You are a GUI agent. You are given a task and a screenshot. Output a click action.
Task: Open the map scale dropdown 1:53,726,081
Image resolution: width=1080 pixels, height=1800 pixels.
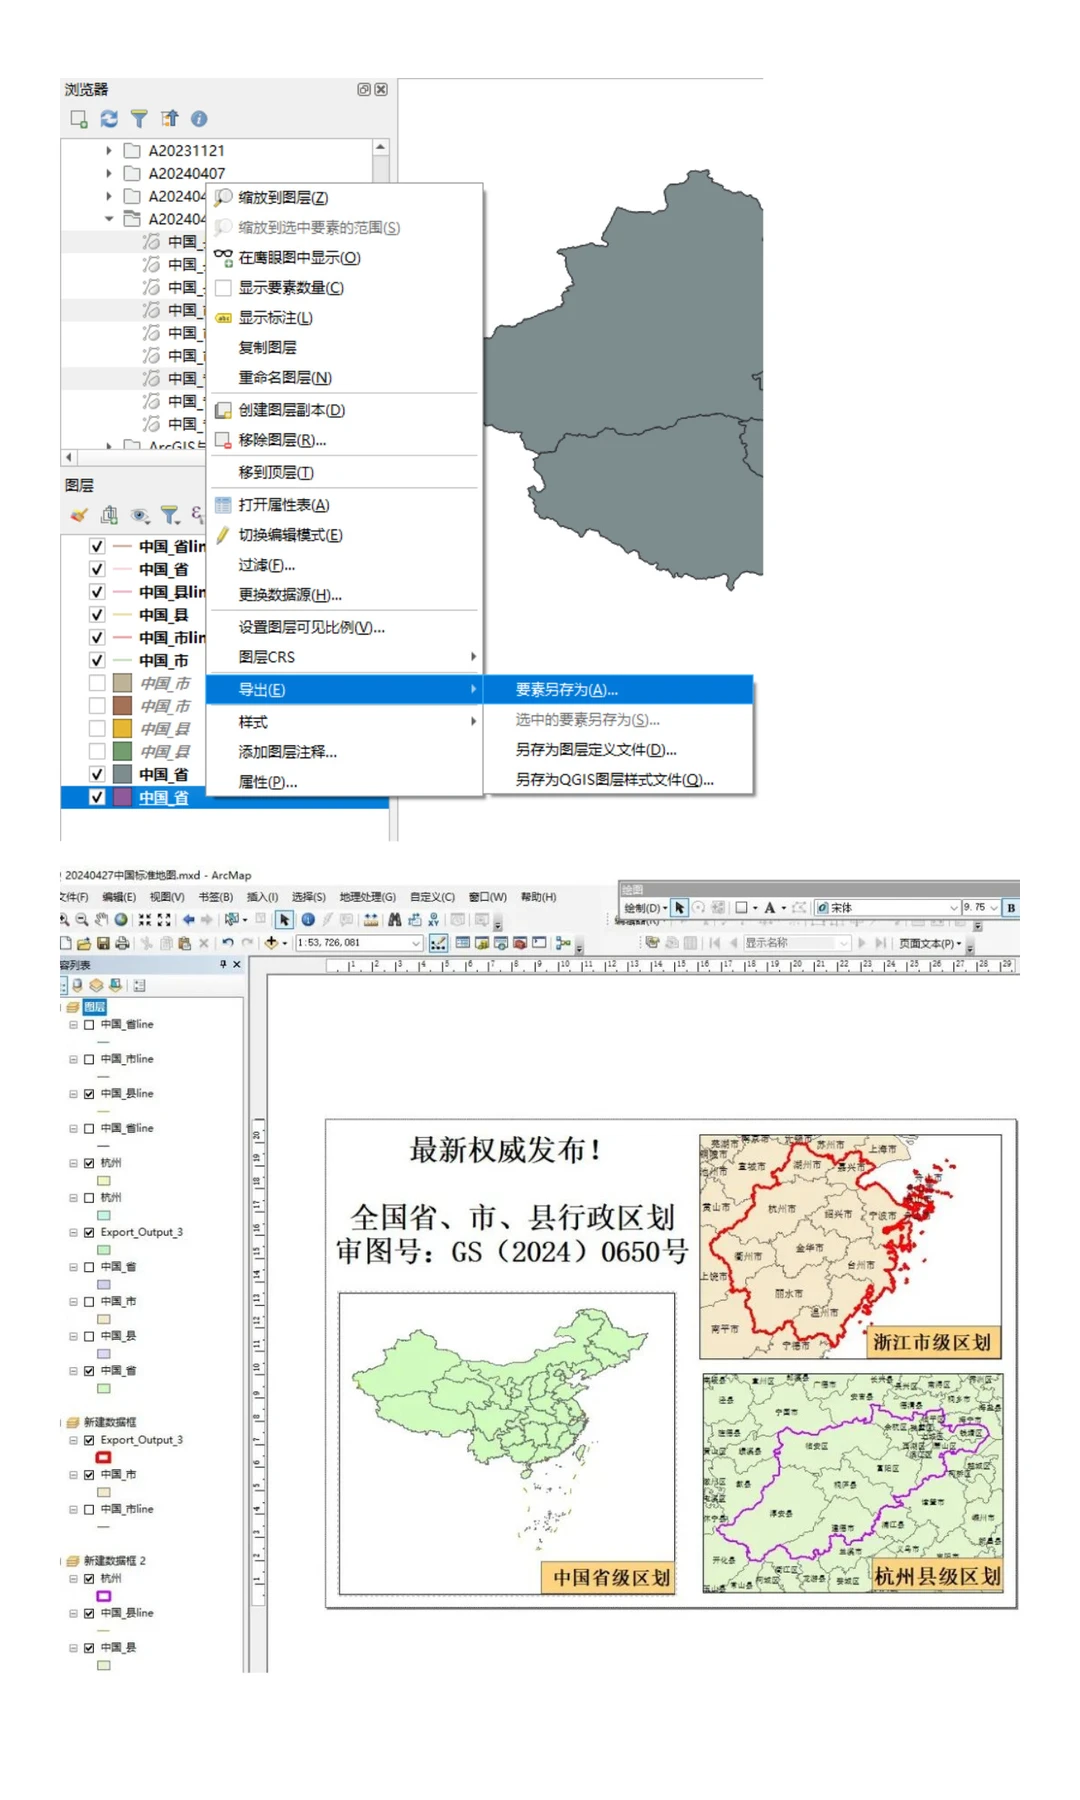tap(416, 943)
